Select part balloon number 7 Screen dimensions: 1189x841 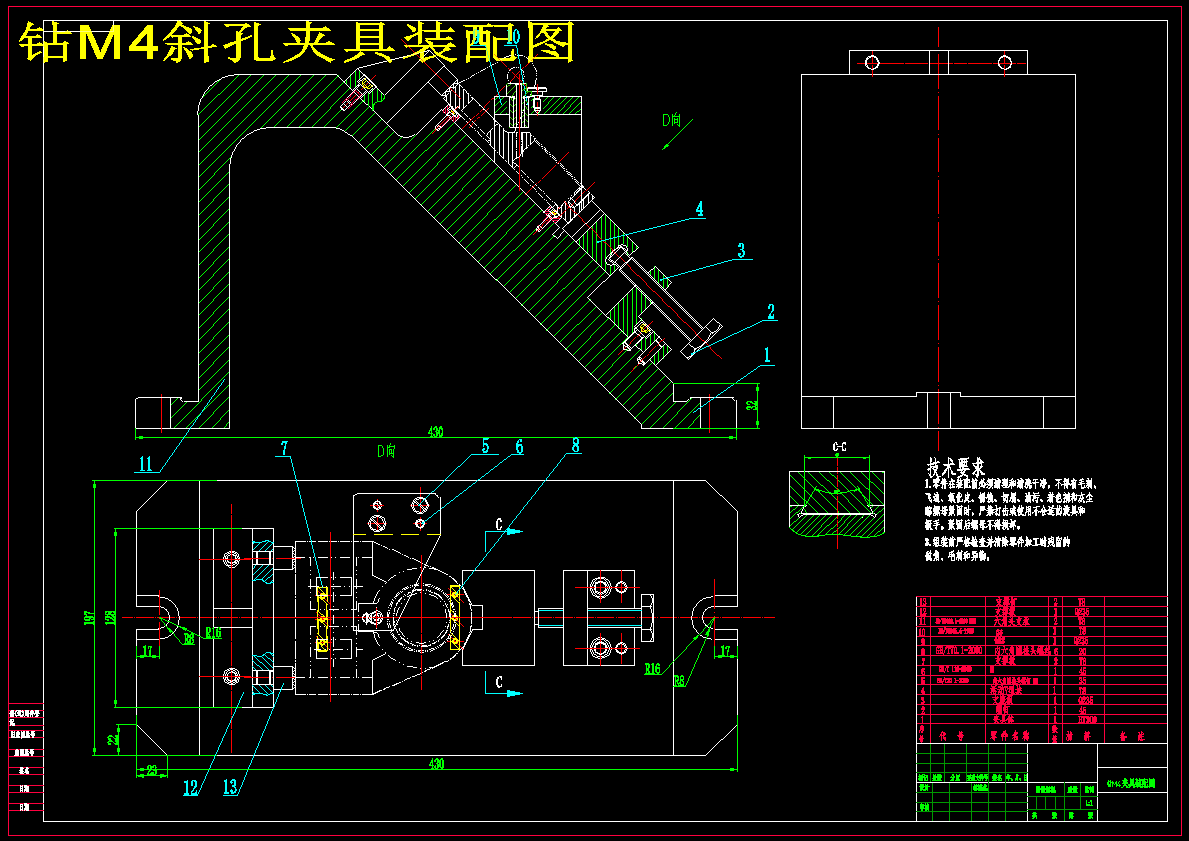[284, 448]
